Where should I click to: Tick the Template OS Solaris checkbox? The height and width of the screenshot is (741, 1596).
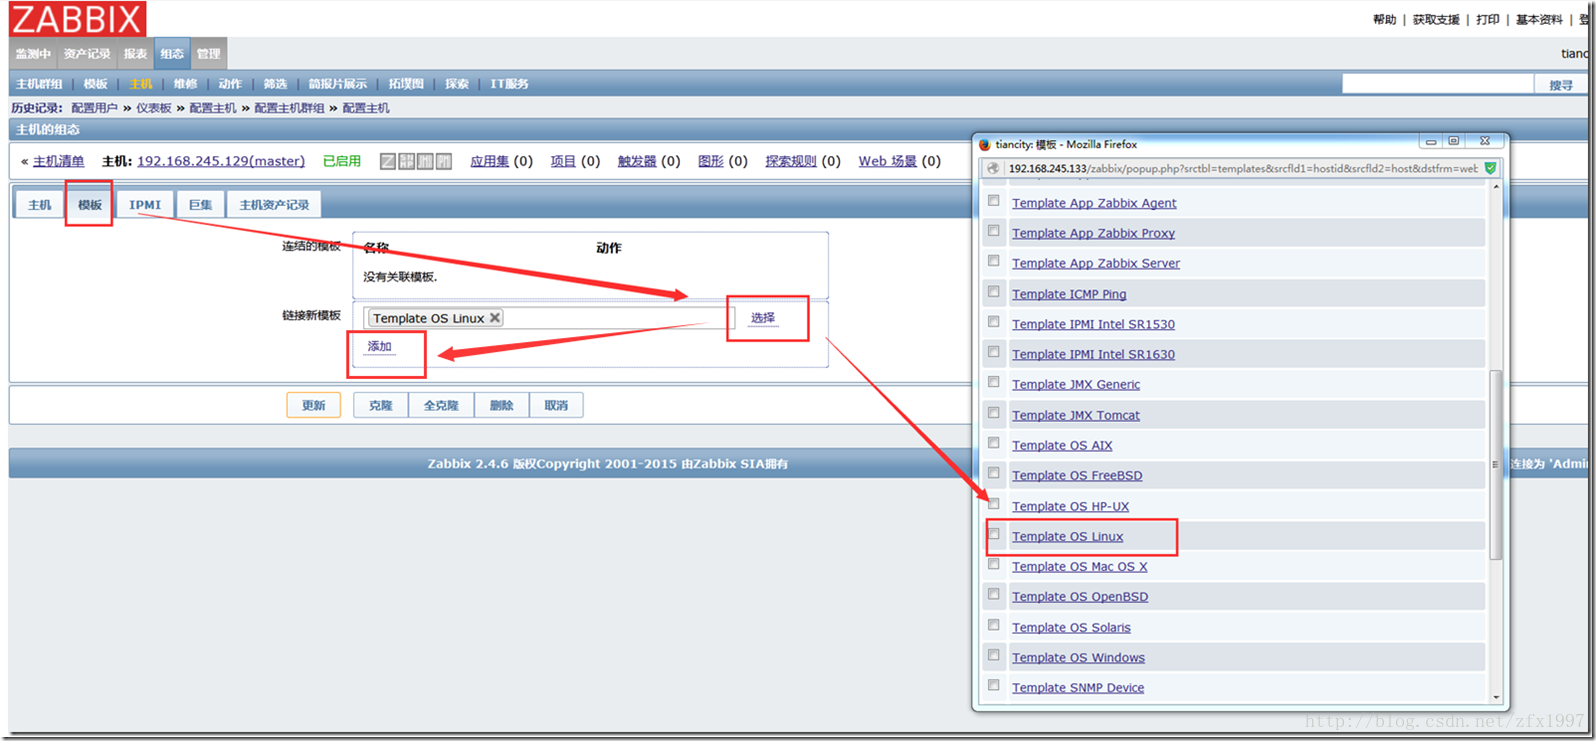pyautogui.click(x=993, y=625)
